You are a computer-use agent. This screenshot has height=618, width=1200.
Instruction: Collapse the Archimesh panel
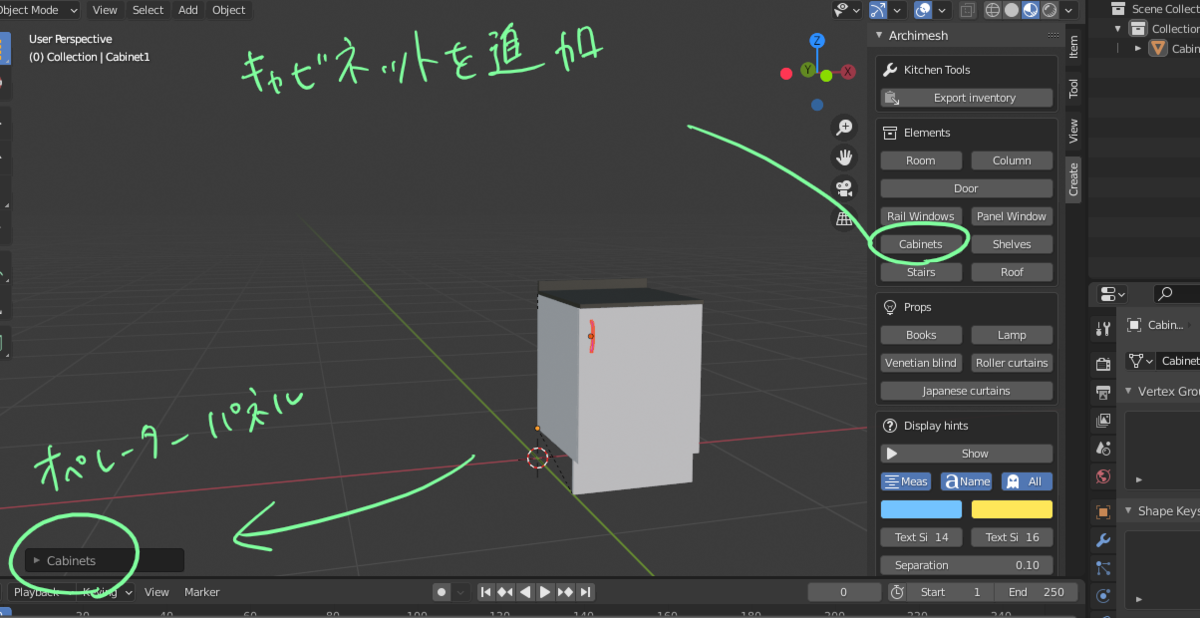click(878, 35)
